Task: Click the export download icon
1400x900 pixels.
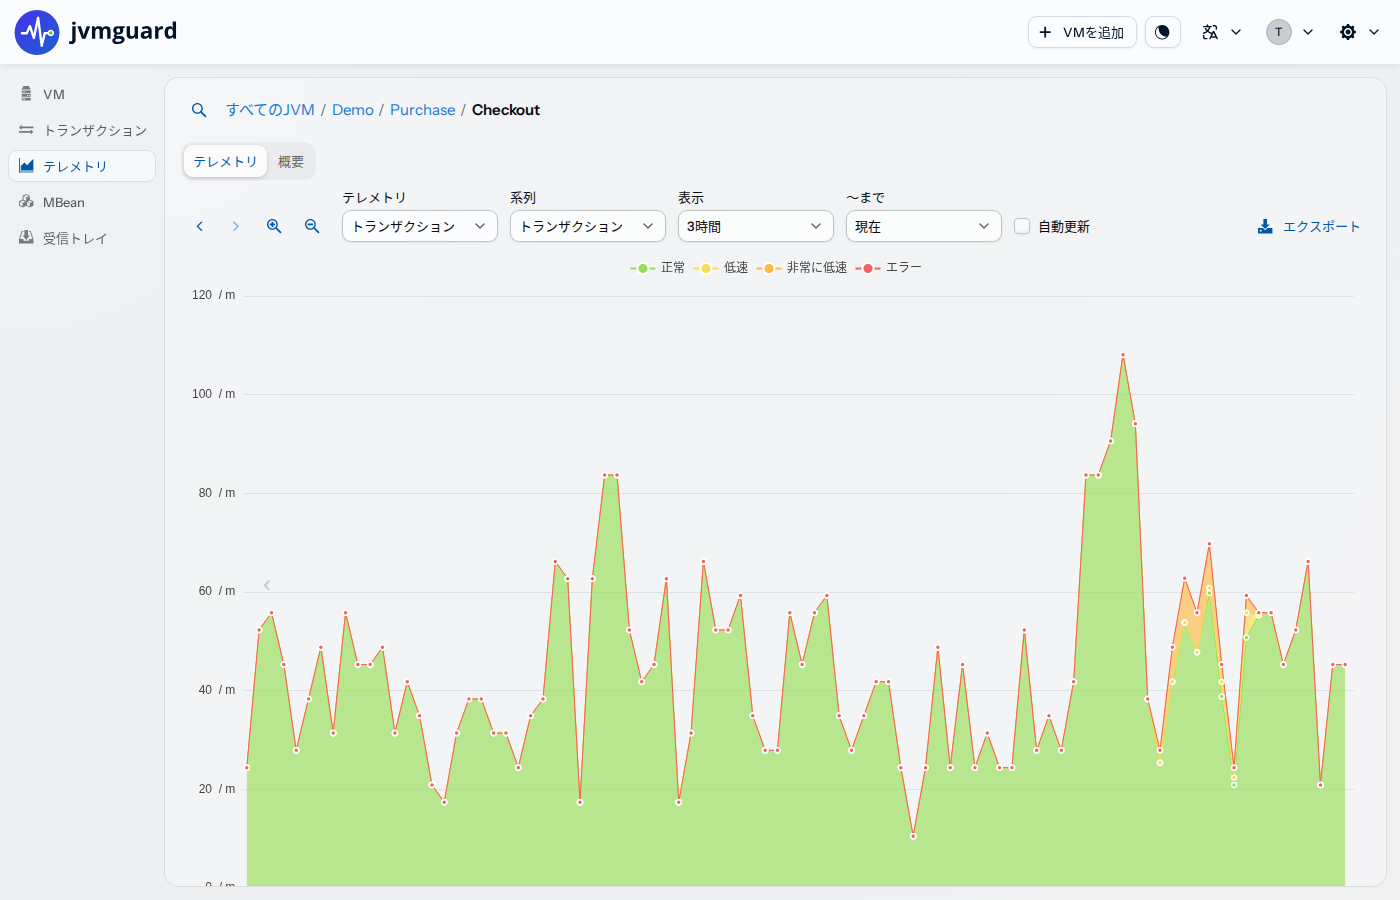Action: pyautogui.click(x=1265, y=227)
